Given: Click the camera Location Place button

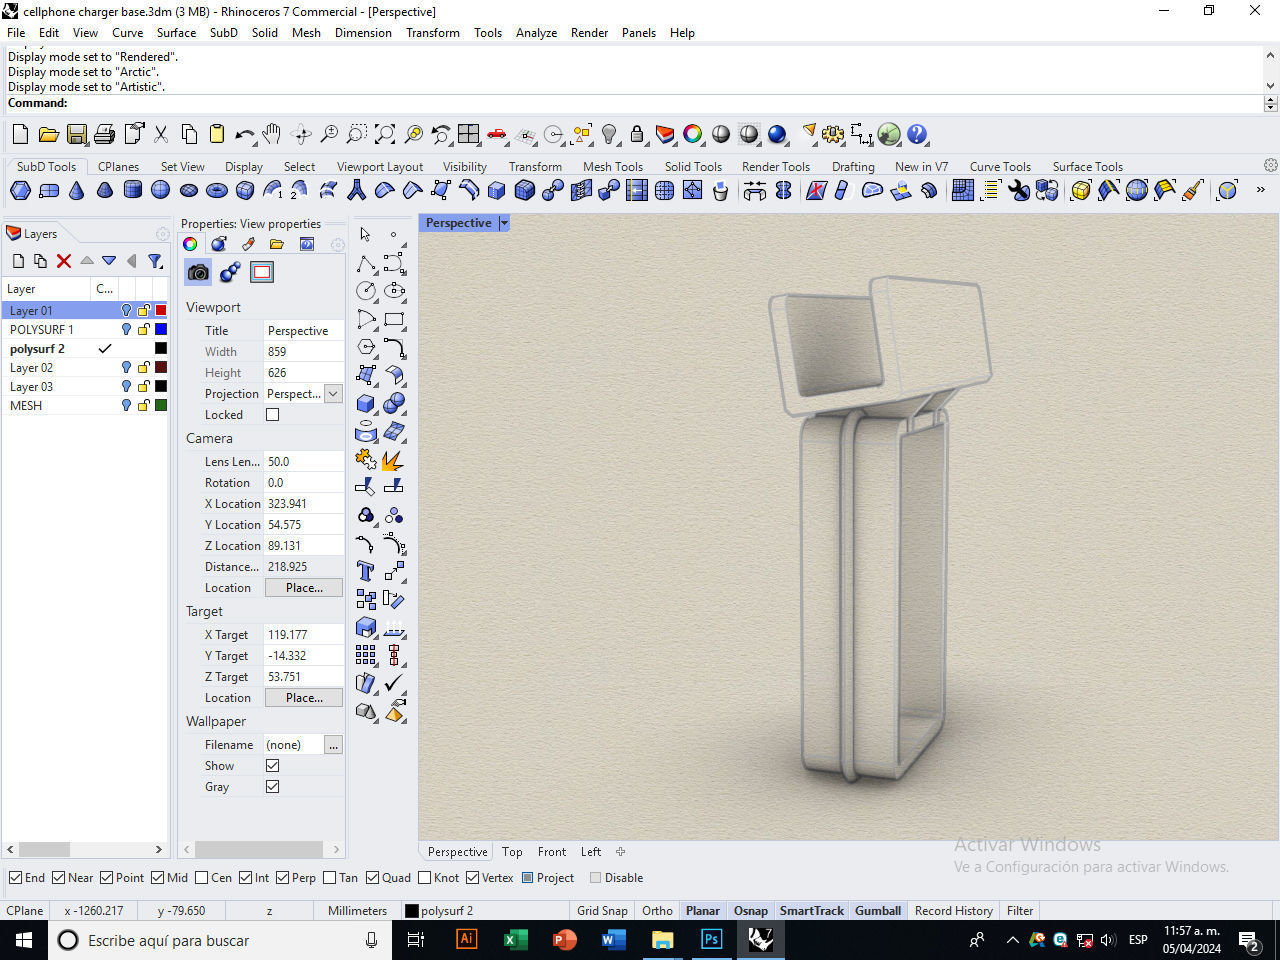Looking at the screenshot, I should [304, 588].
